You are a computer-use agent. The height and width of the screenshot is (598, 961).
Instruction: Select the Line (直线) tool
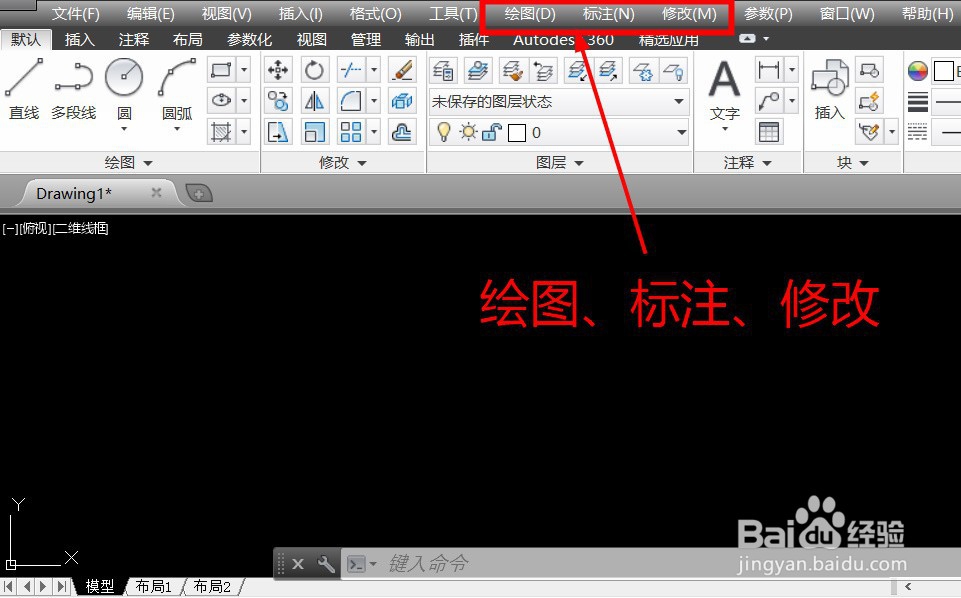(x=24, y=89)
